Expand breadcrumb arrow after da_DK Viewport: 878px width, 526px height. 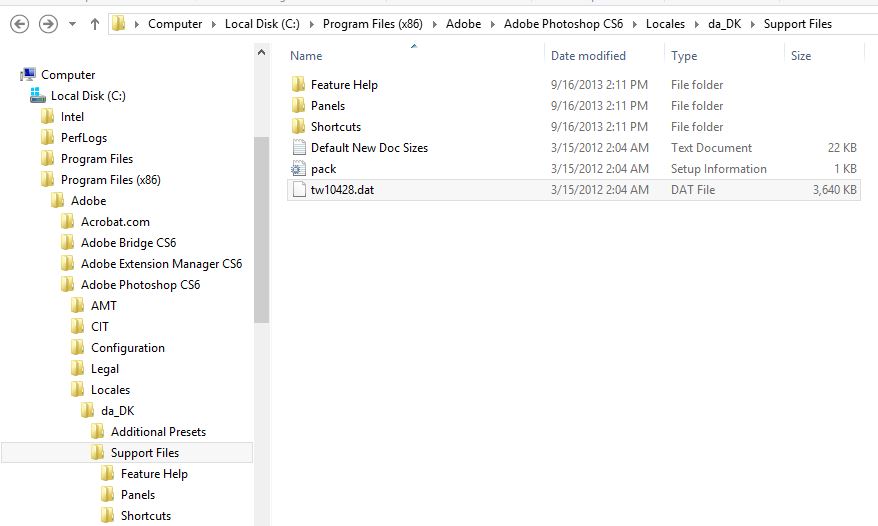[753, 24]
